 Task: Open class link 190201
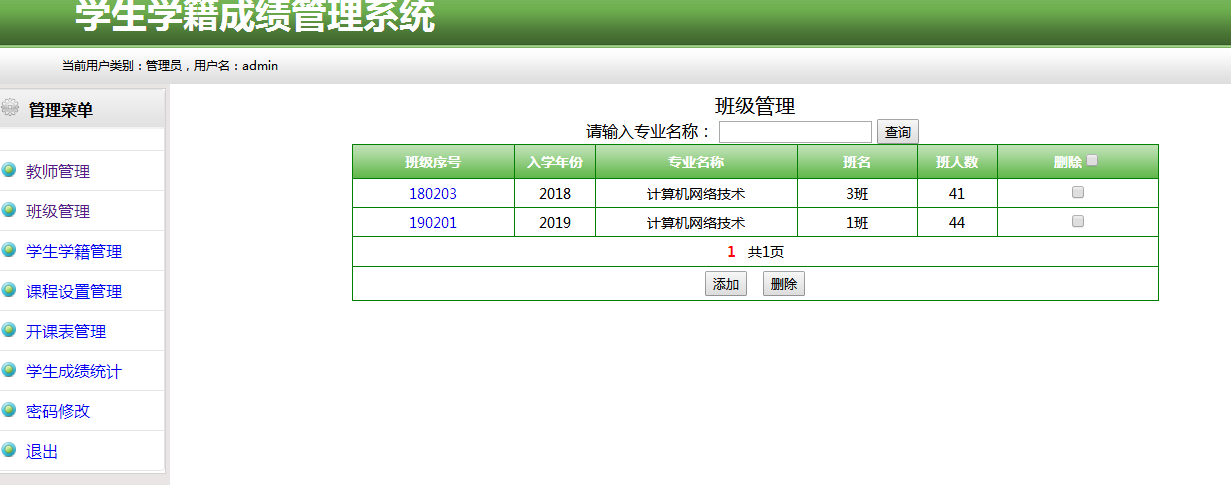tap(433, 223)
